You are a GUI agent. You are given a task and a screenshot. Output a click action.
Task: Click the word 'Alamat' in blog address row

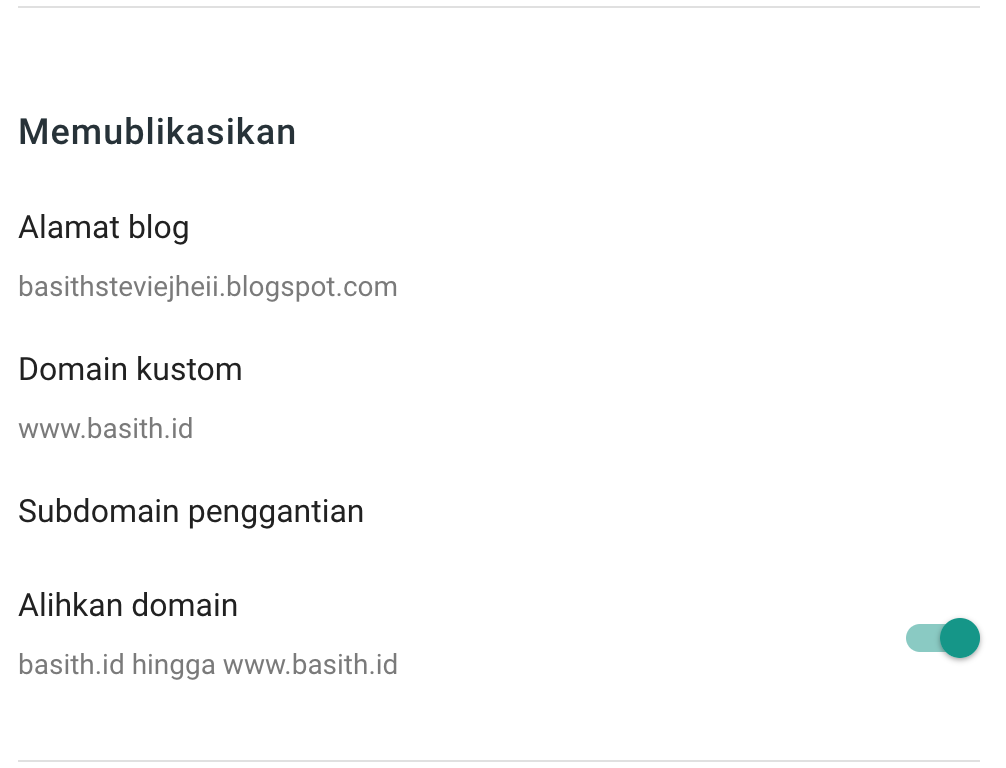pos(69,227)
